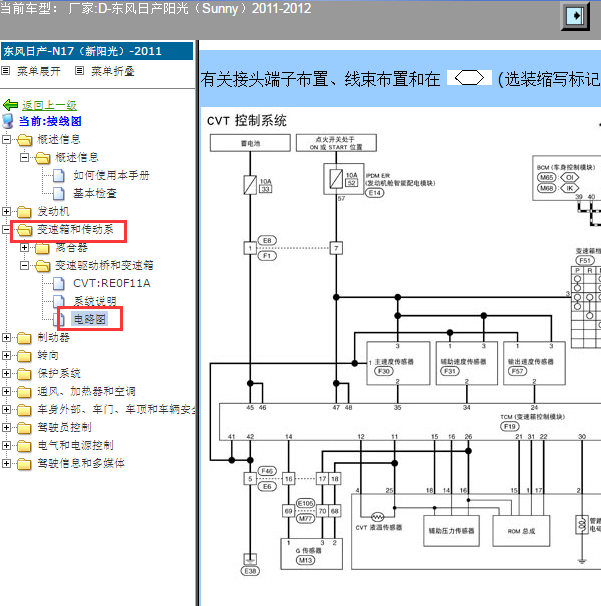Click the ROM 总成 box

click(x=521, y=531)
